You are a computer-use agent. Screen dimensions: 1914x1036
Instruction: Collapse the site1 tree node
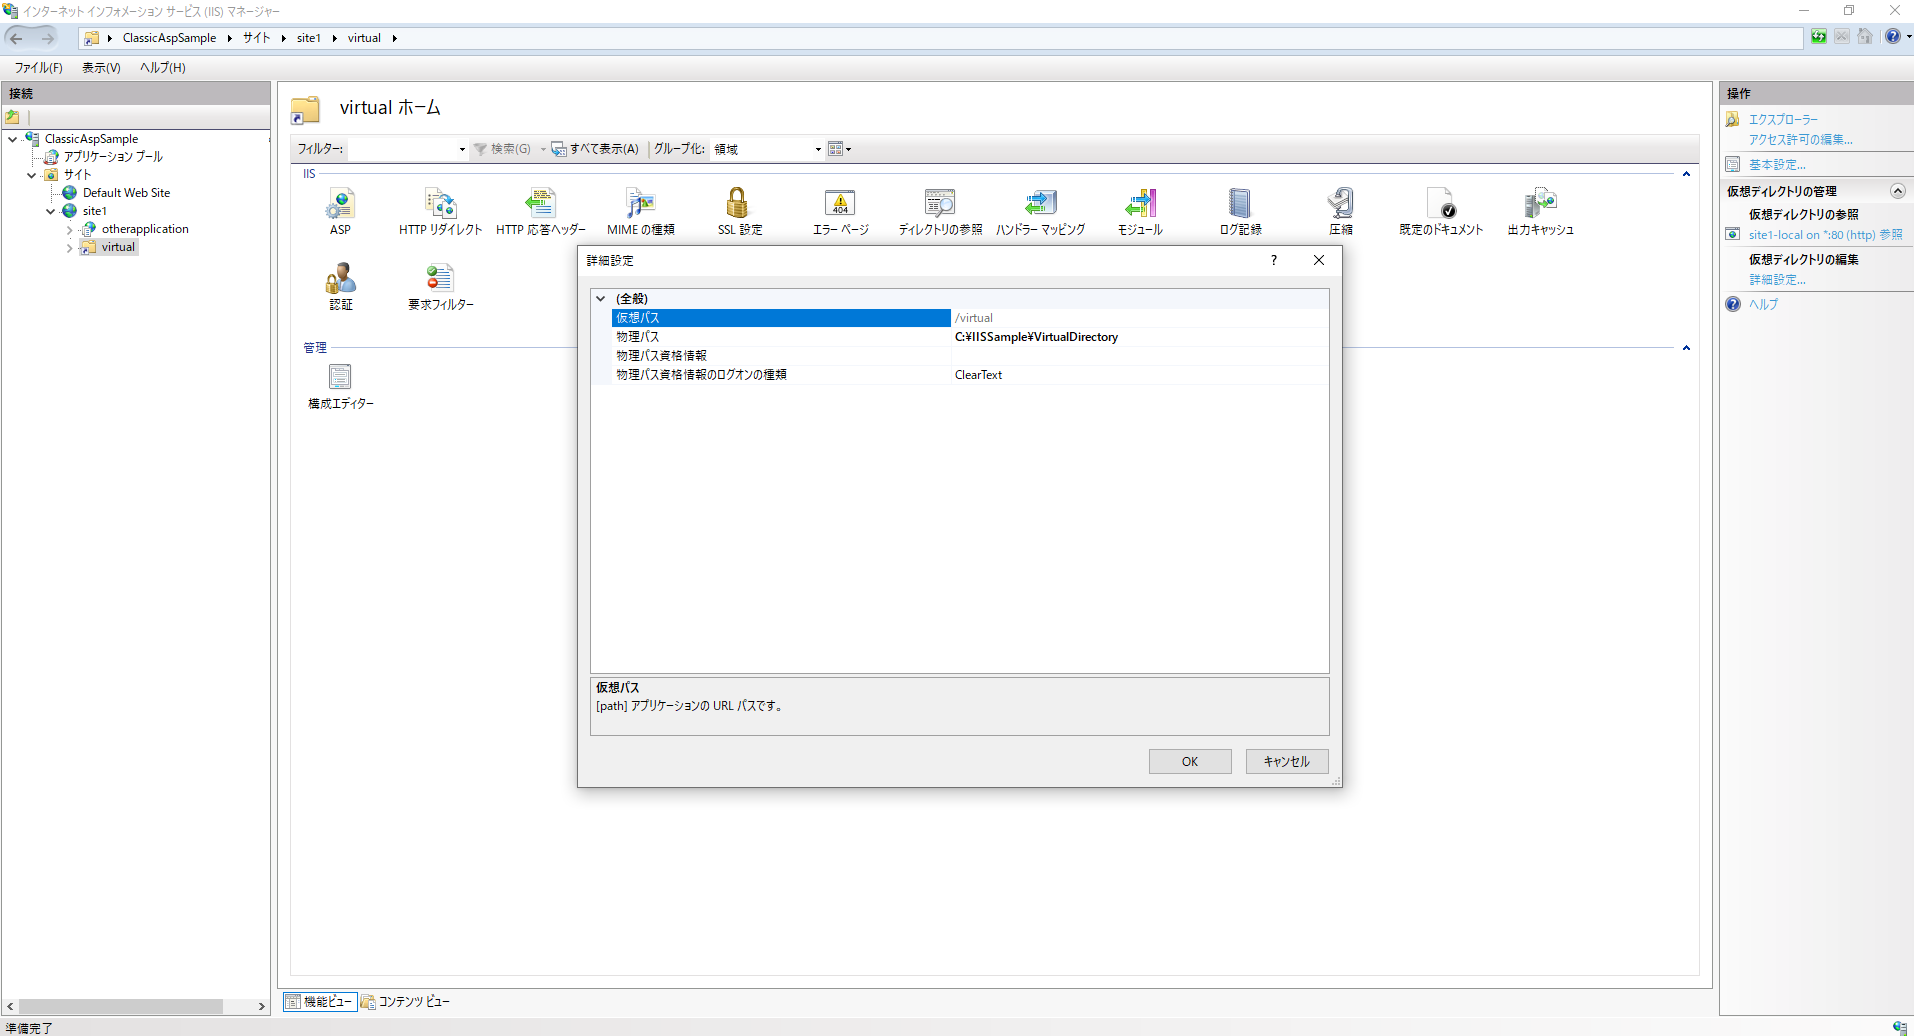coord(50,211)
